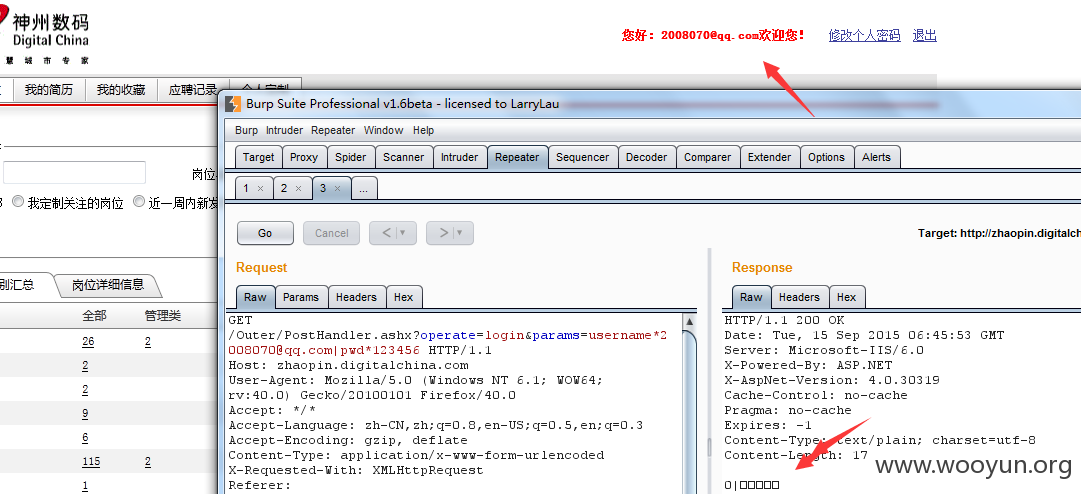Click the Digital China logo
Viewport: 1081px width, 494px height.
[45, 33]
